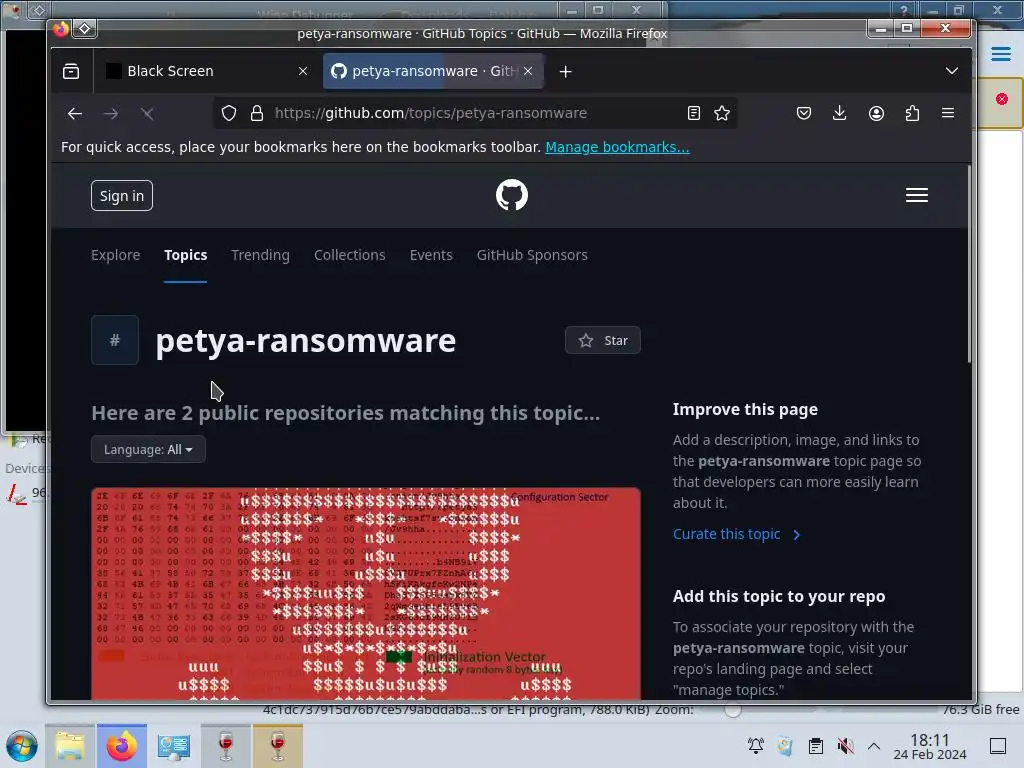The image size is (1024, 768).
Task: Expand hidden system tray icons arrow
Action: coord(874,746)
